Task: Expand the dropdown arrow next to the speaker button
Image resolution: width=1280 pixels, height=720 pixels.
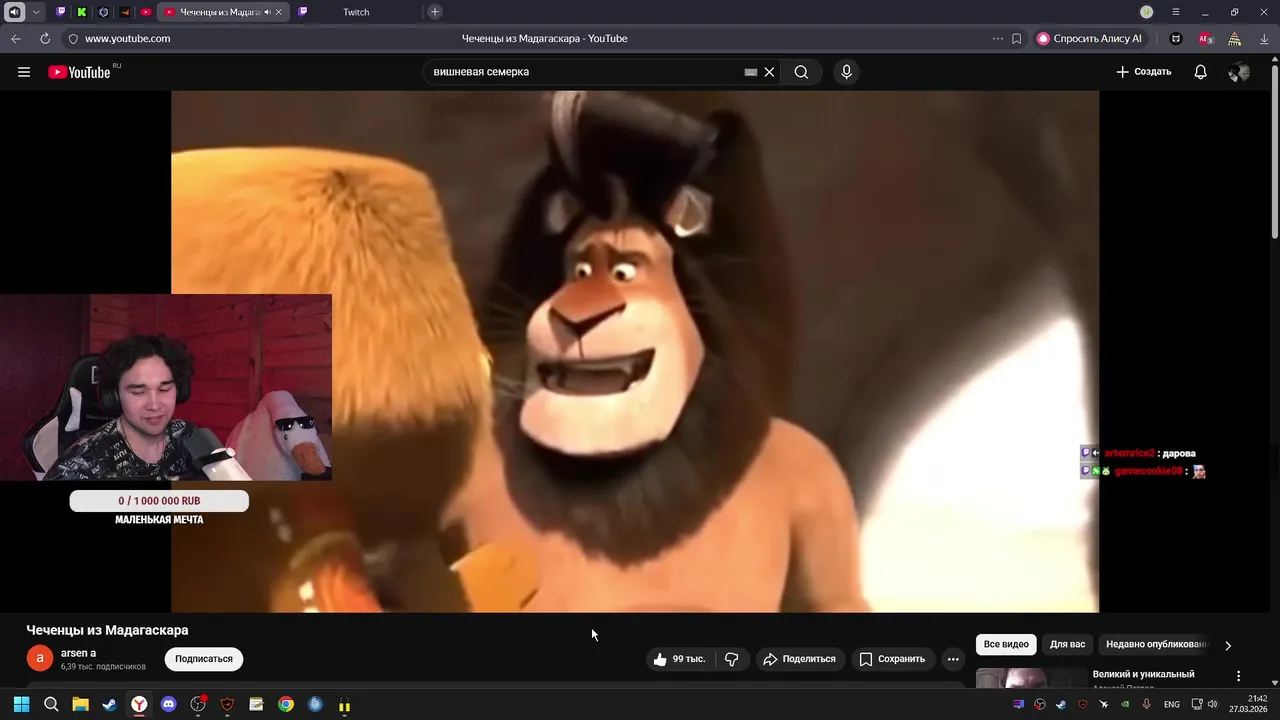Action: [x=37, y=12]
